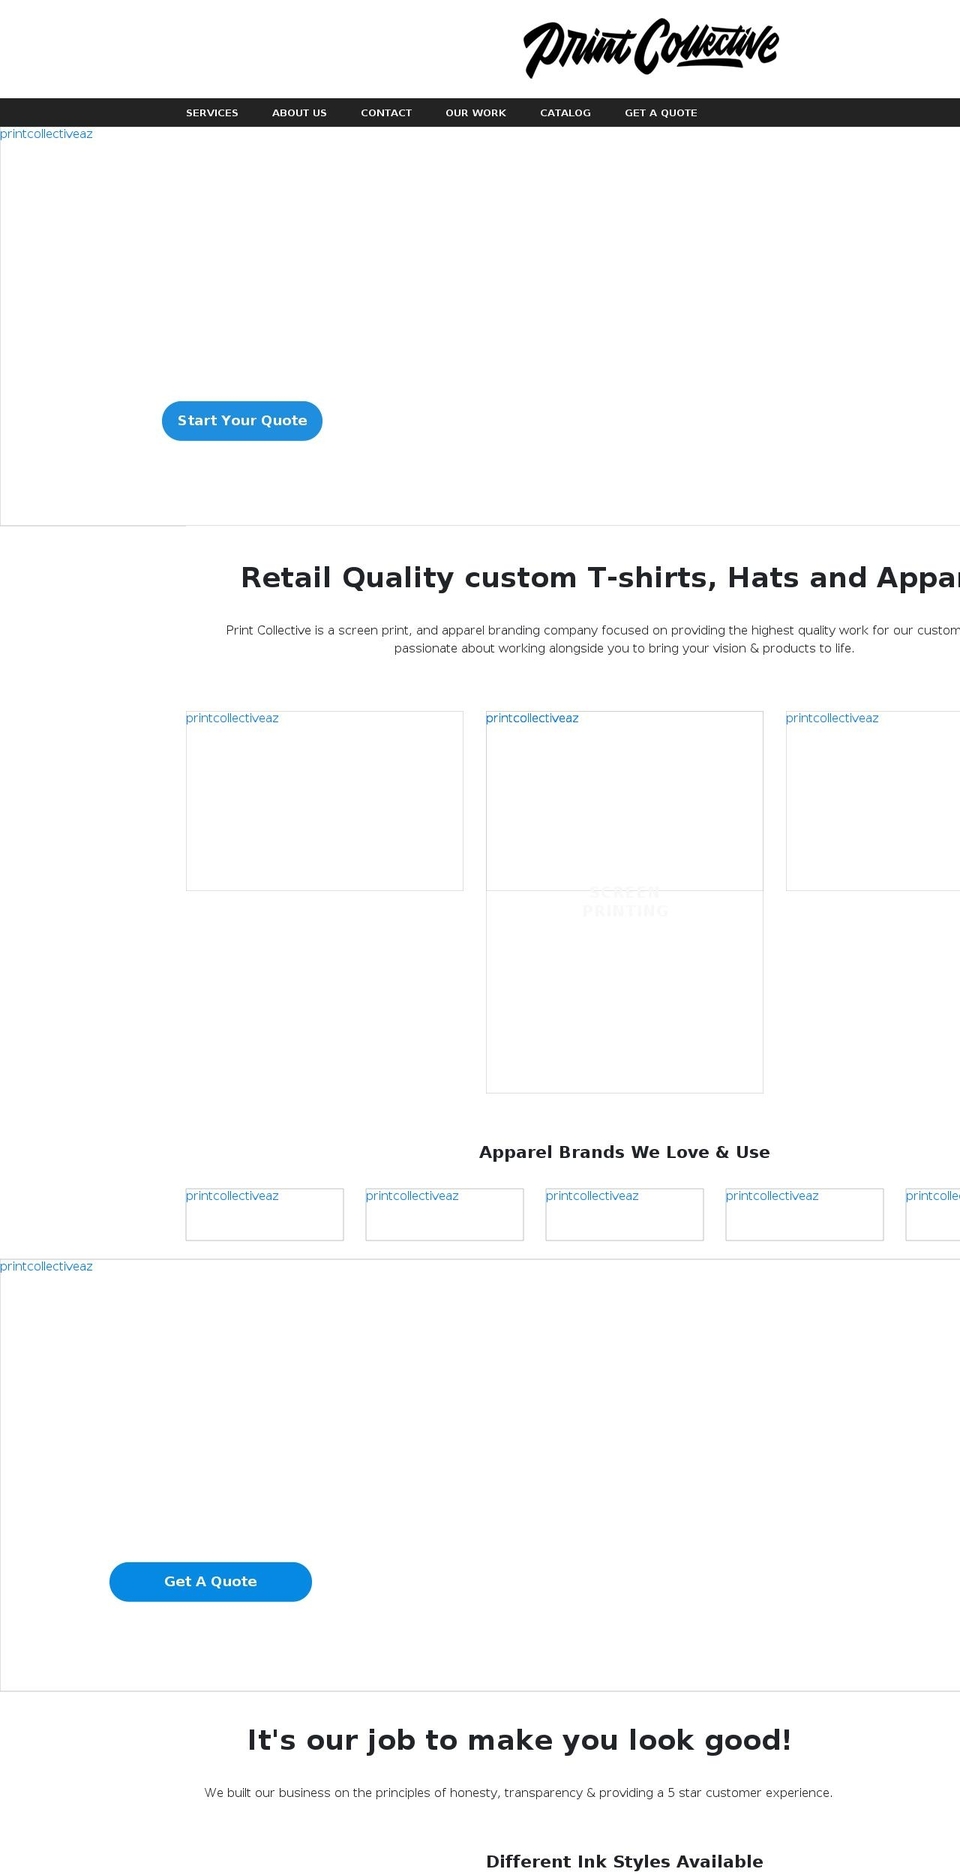Open the first service image placeholder under the headline
Screen dimensions: 960x1875
coord(324,800)
